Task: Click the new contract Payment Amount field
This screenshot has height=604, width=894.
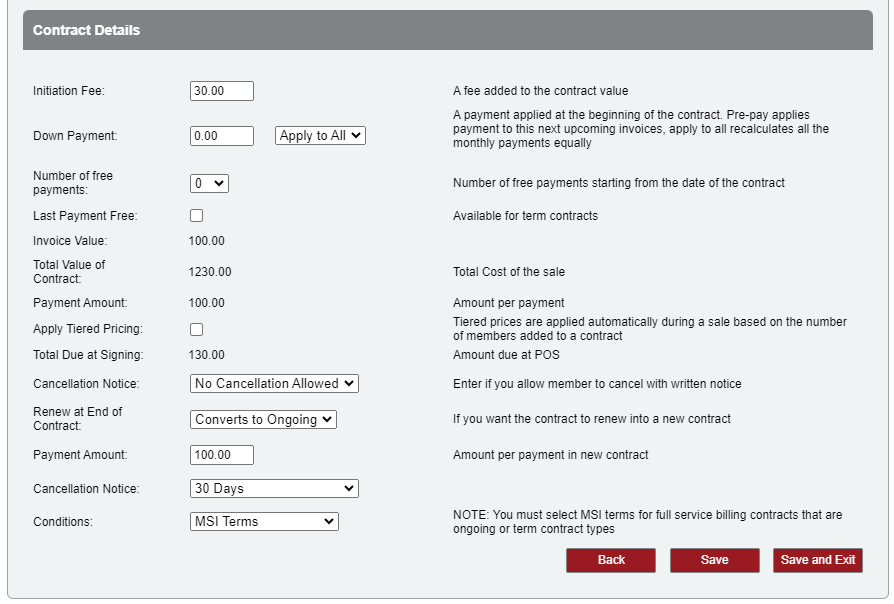Action: pyautogui.click(x=221, y=455)
